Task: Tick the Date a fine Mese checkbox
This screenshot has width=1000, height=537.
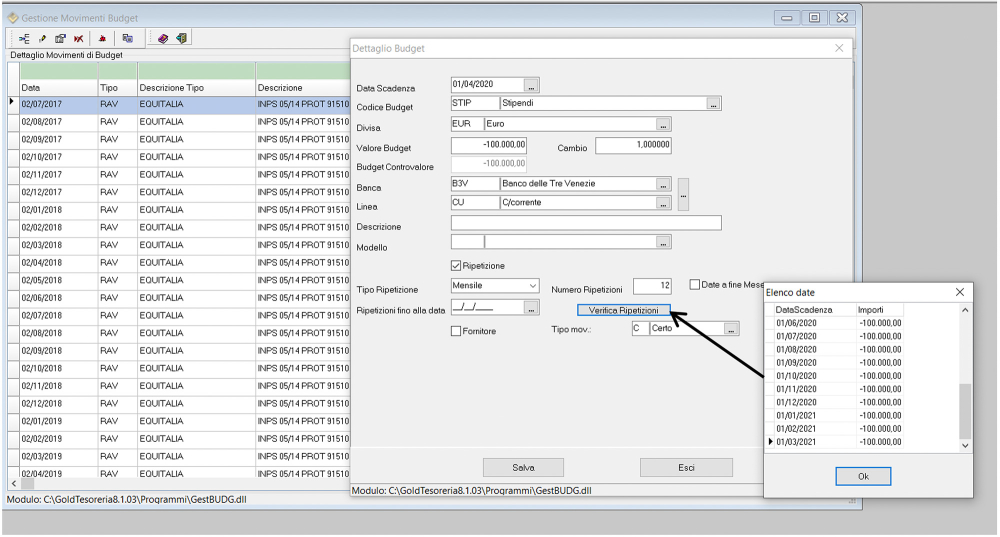Action: pyautogui.click(x=695, y=285)
